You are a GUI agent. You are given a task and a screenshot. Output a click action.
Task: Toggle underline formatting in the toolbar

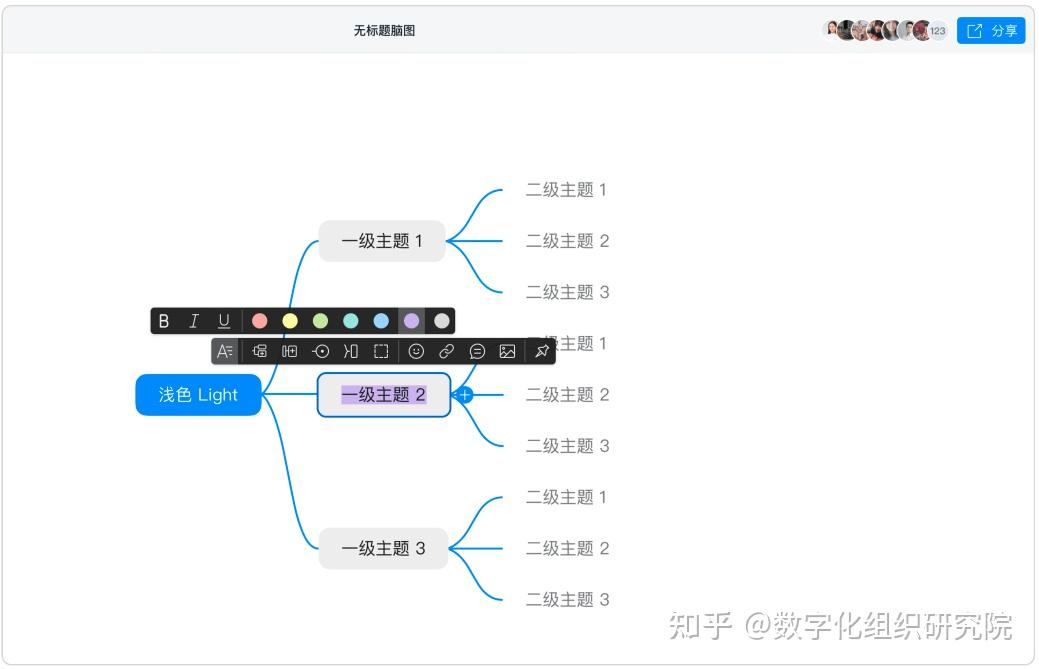click(x=223, y=321)
